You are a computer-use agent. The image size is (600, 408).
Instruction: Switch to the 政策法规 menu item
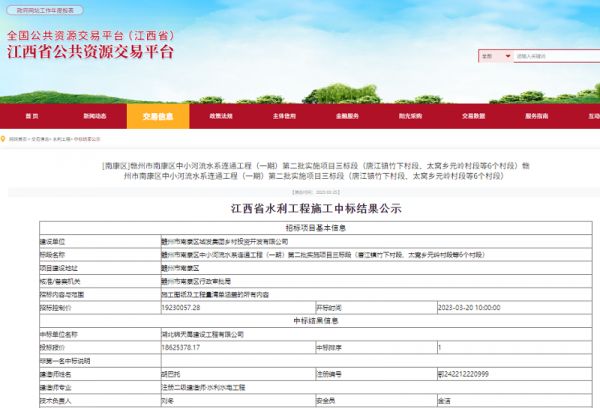click(220, 116)
